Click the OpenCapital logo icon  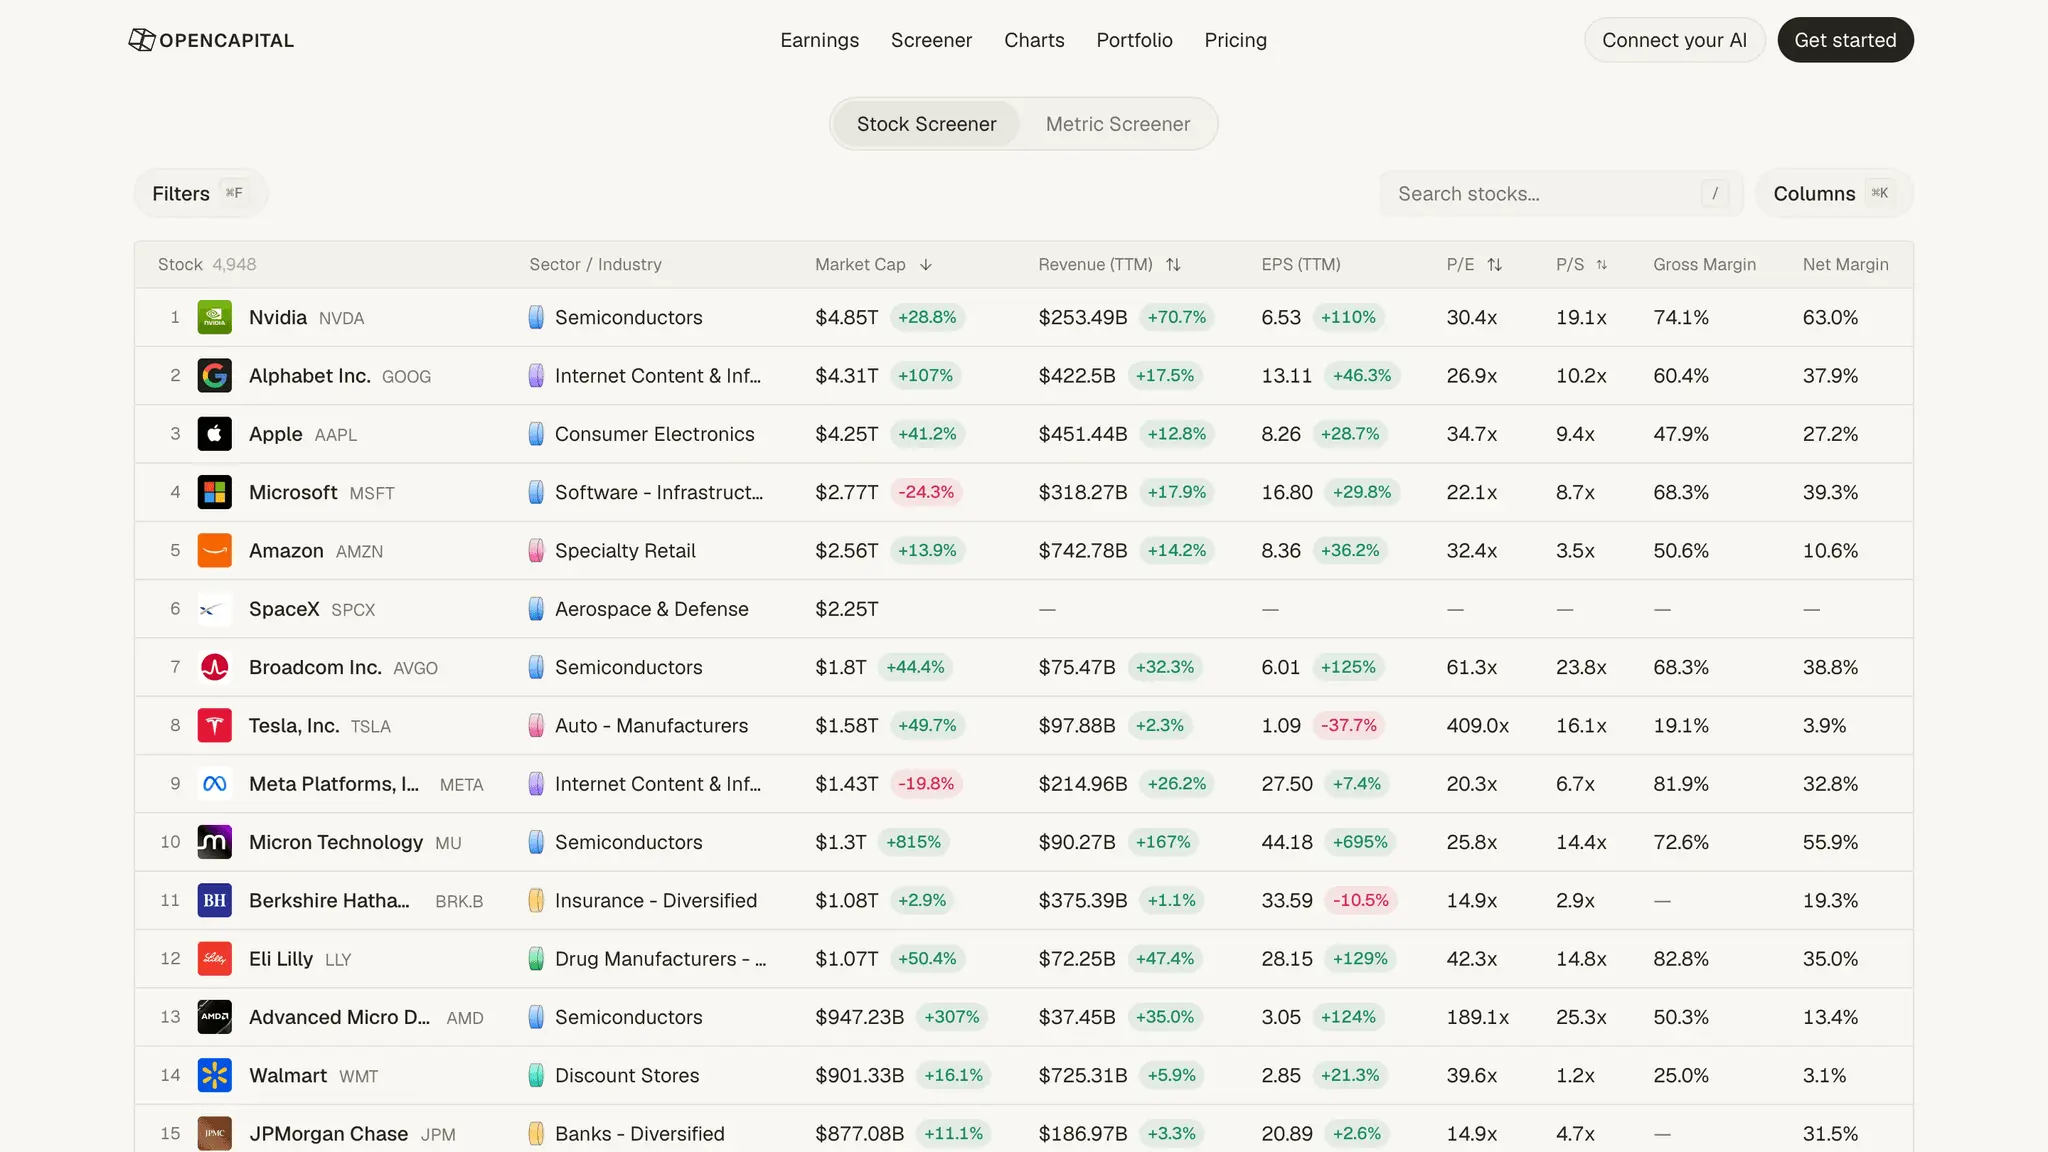(x=142, y=40)
